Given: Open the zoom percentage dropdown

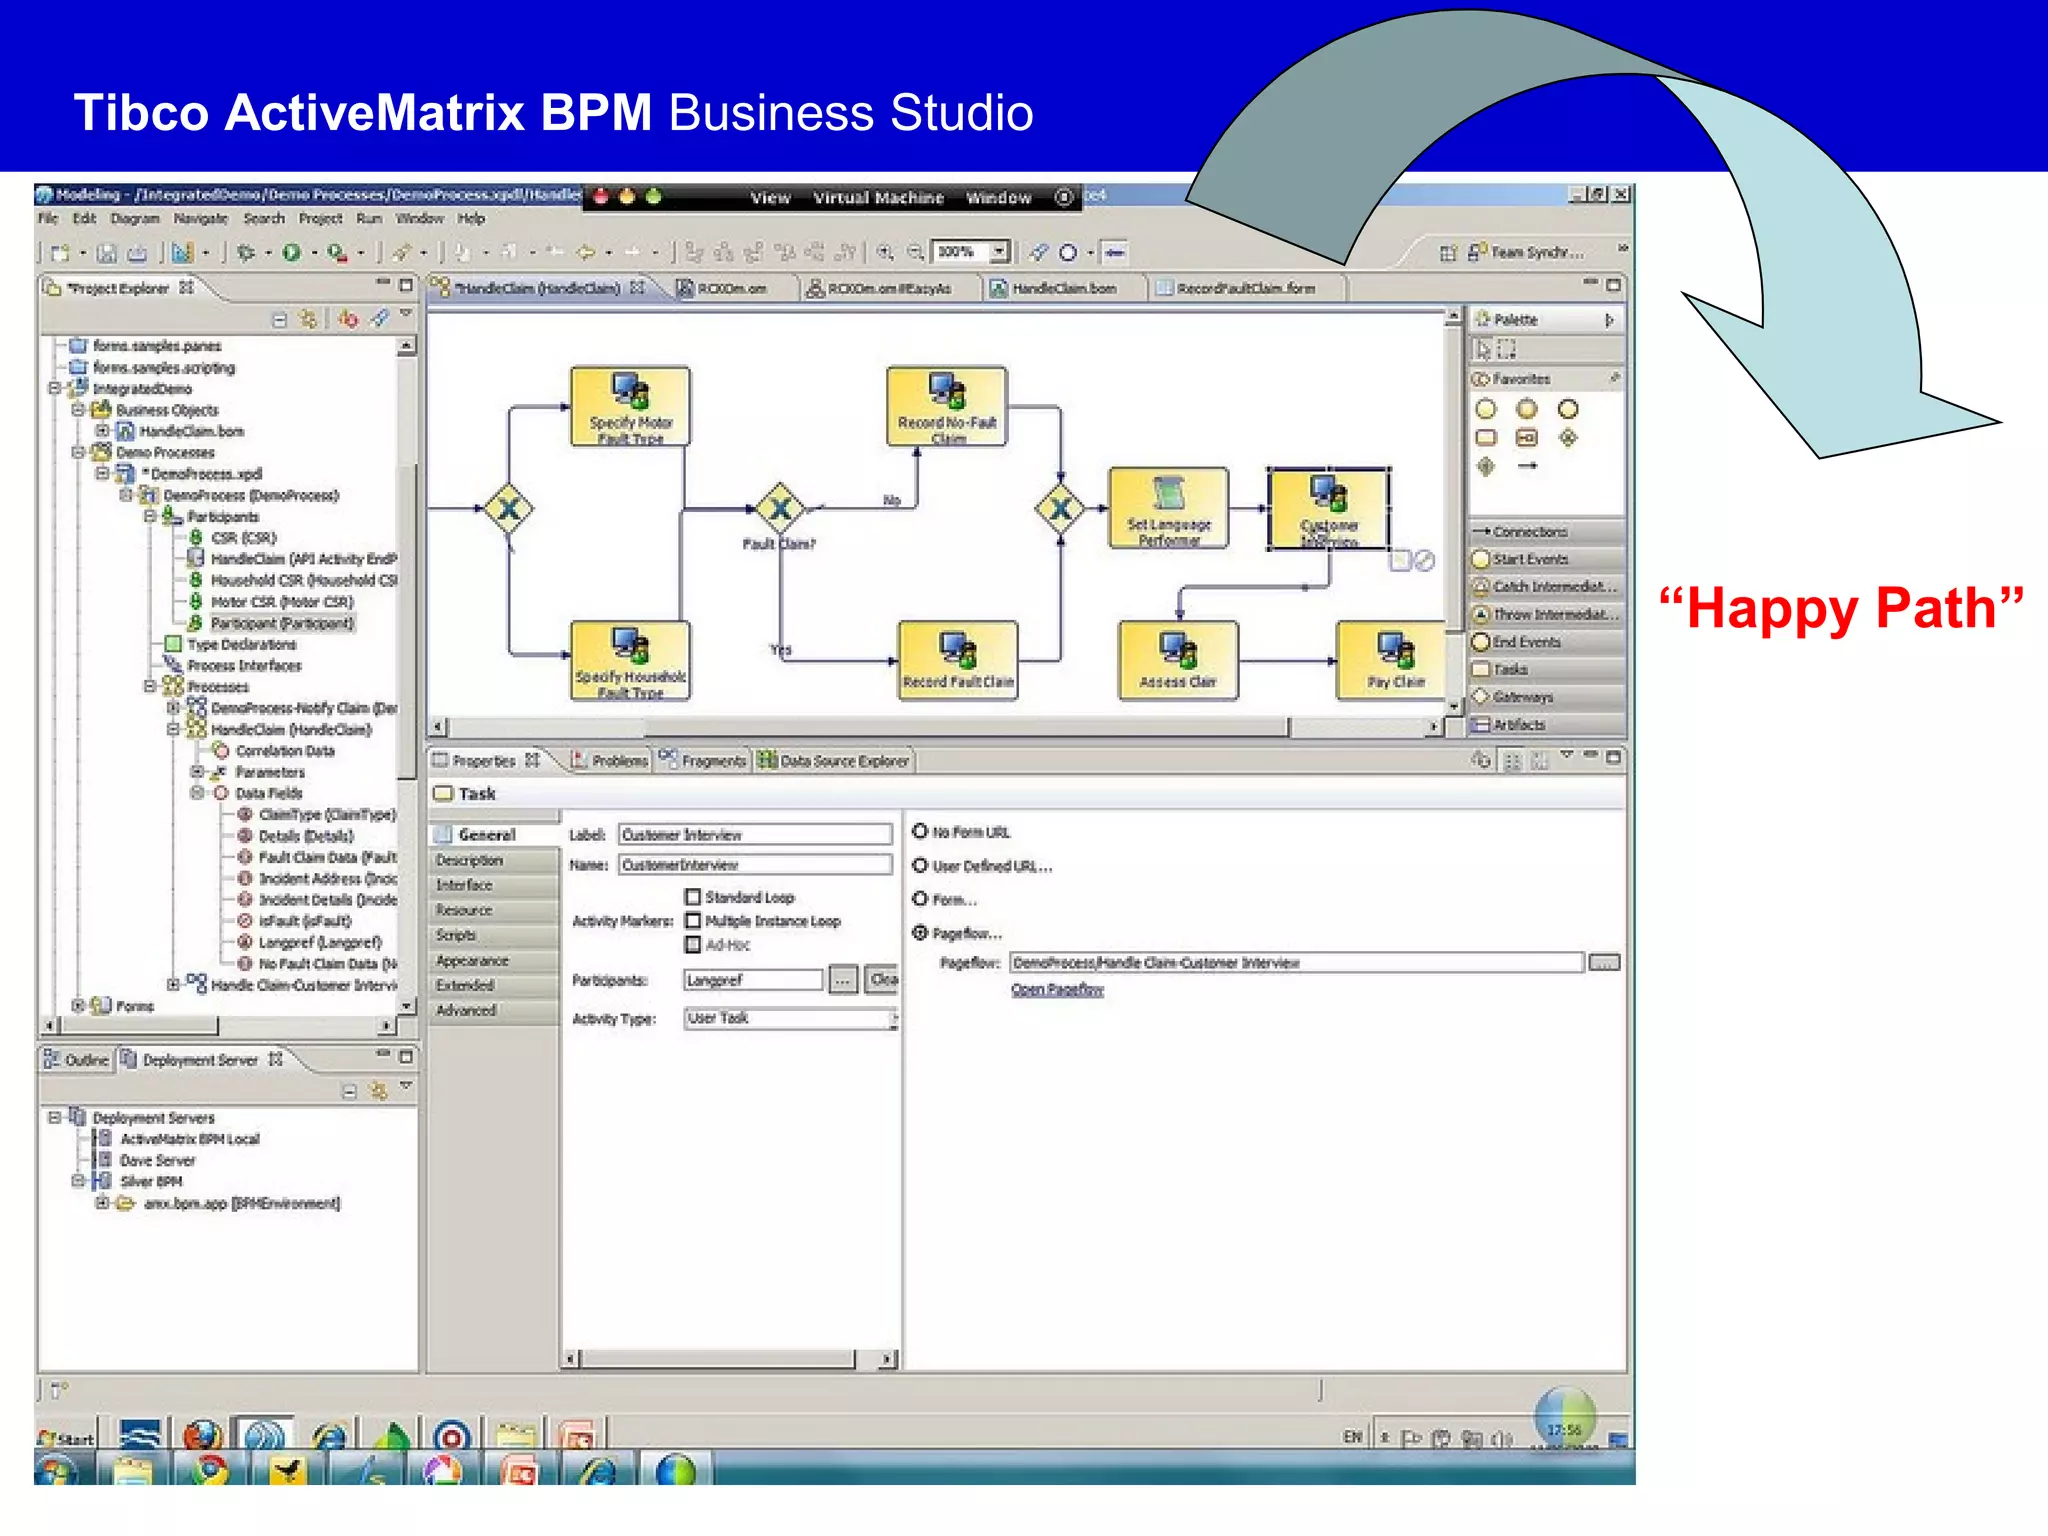Looking at the screenshot, I should tap(998, 252).
